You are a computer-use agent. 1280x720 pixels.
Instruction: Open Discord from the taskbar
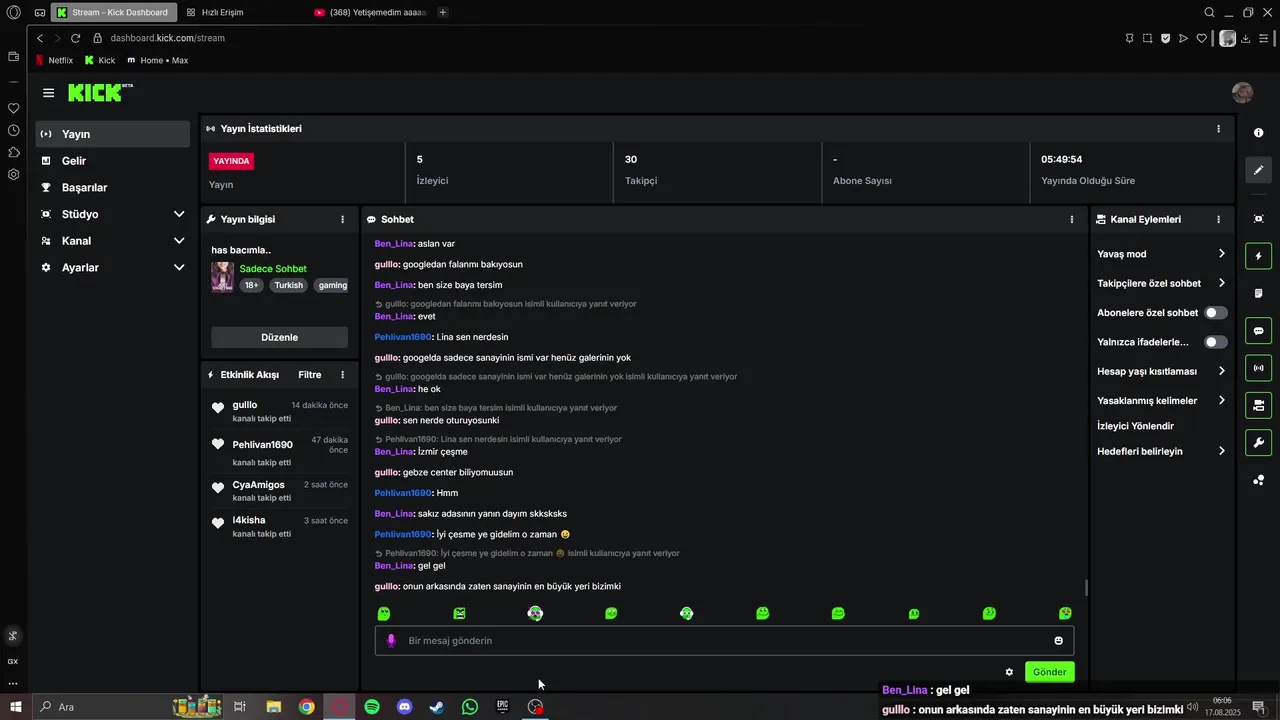coord(404,707)
